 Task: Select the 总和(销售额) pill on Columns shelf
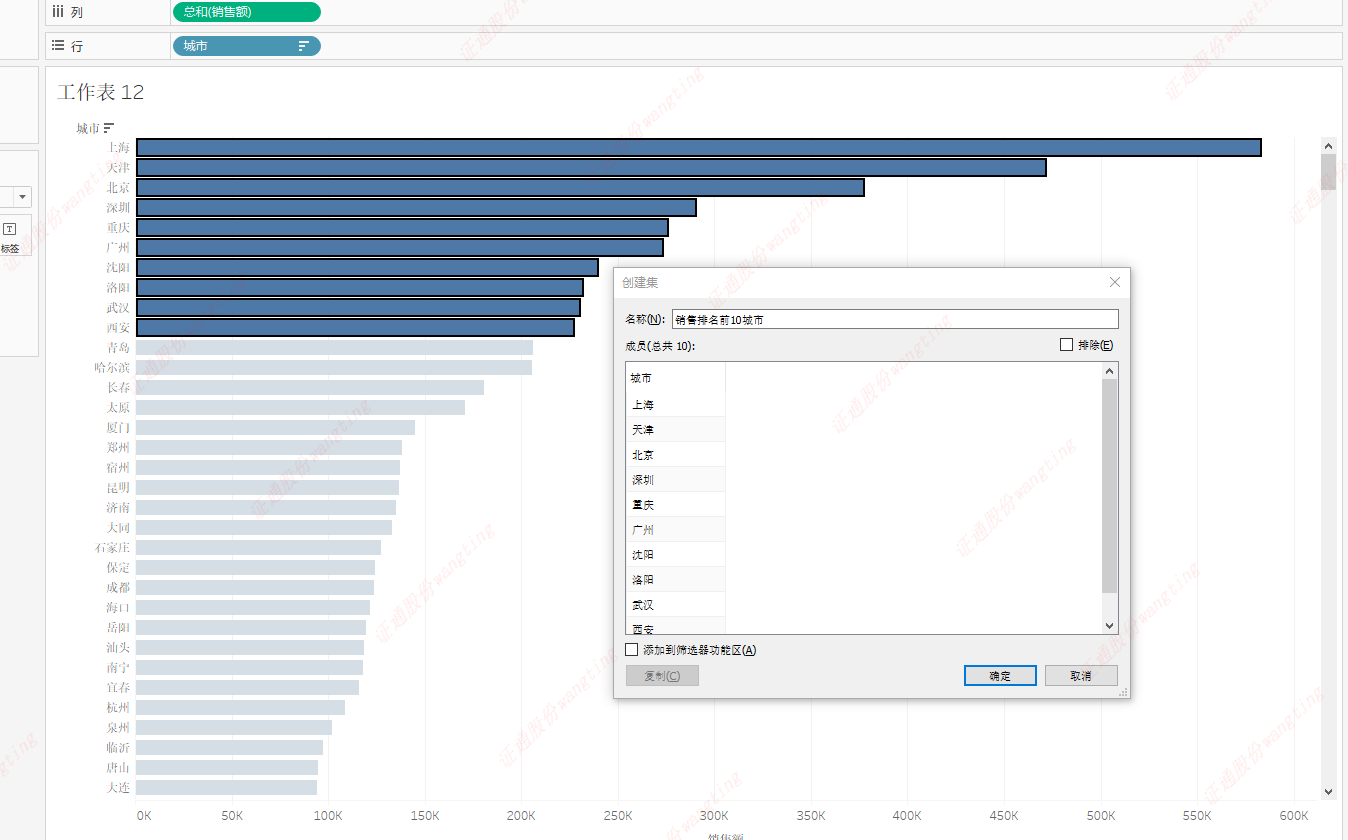tap(246, 12)
